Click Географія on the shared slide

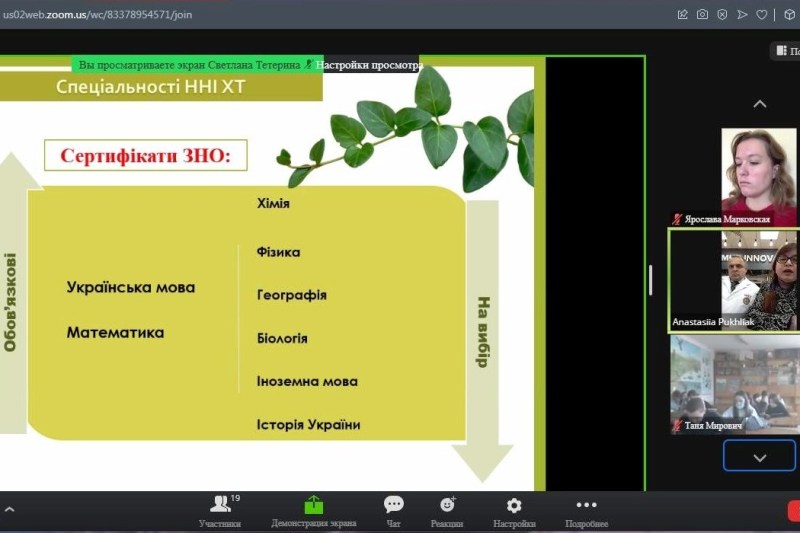[x=292, y=295]
